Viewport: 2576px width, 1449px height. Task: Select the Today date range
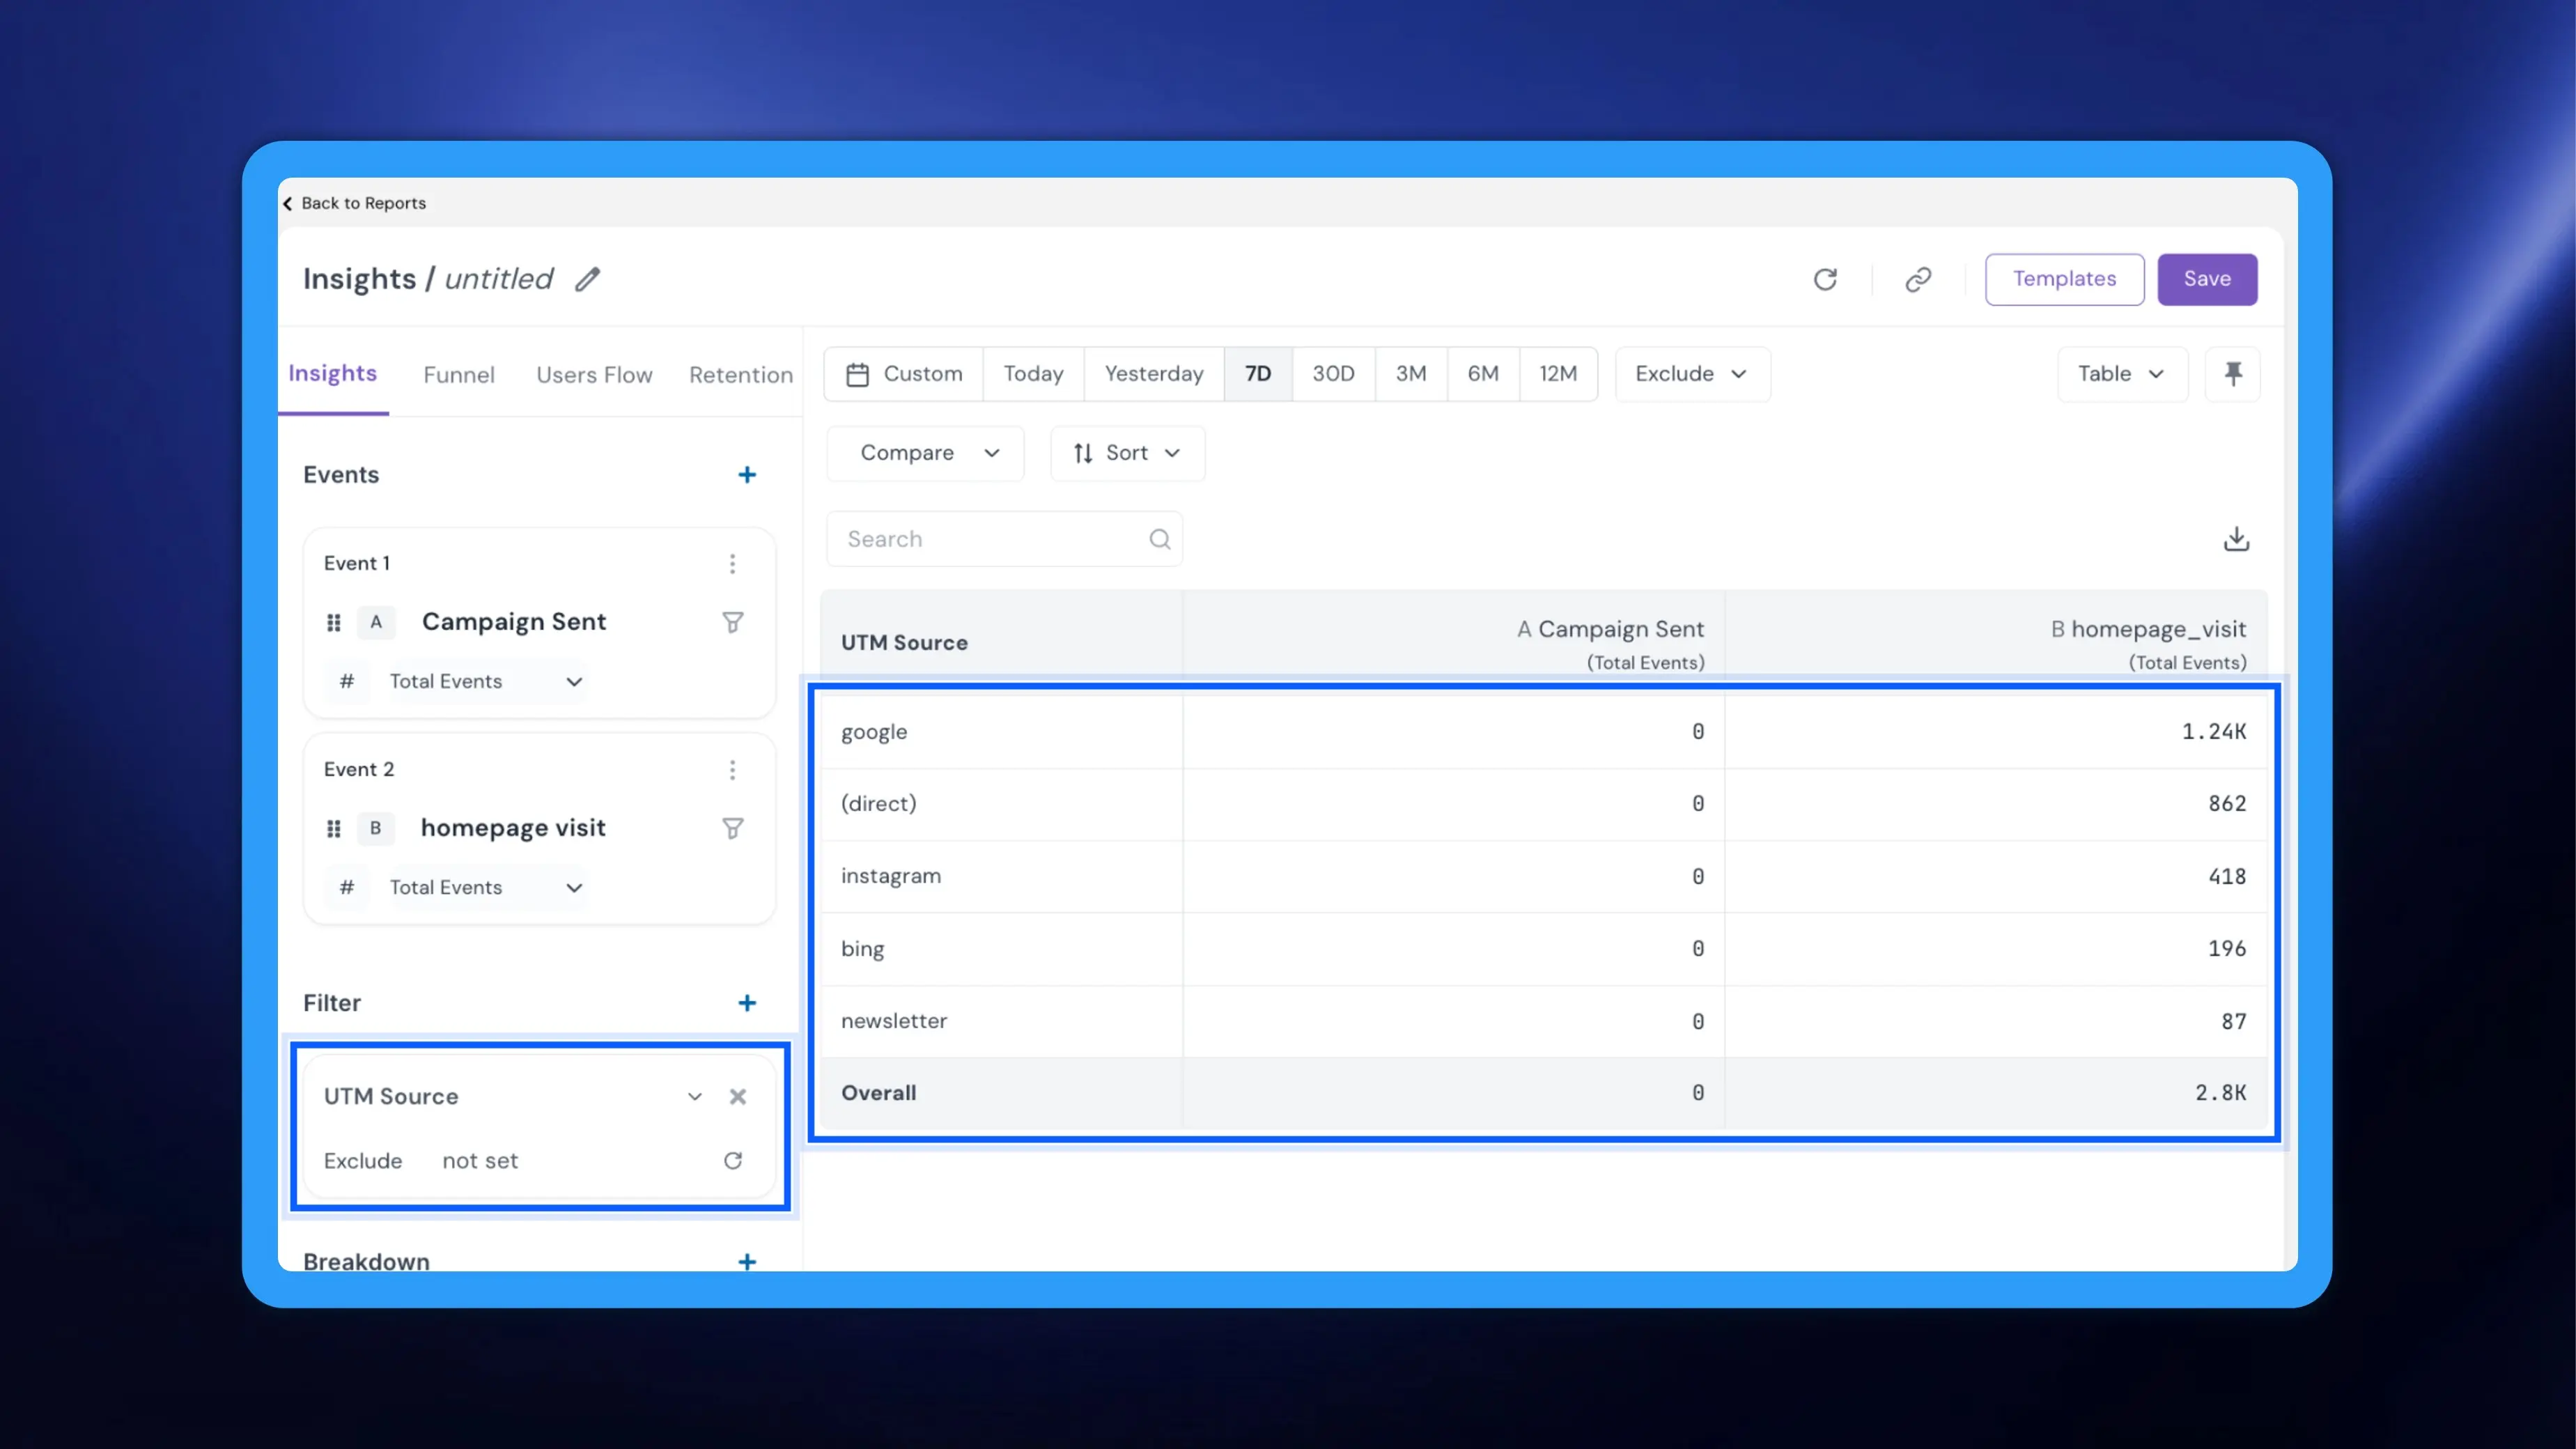click(1033, 374)
